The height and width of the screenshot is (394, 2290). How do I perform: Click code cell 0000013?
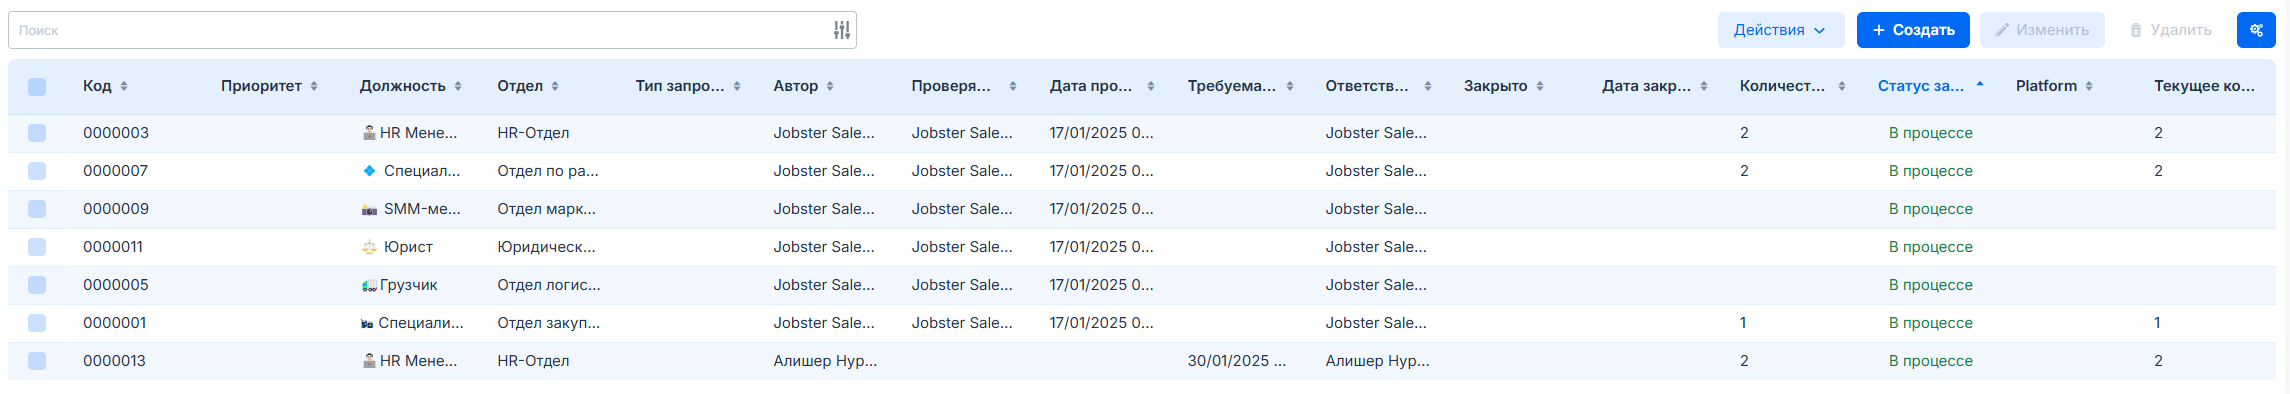115,361
